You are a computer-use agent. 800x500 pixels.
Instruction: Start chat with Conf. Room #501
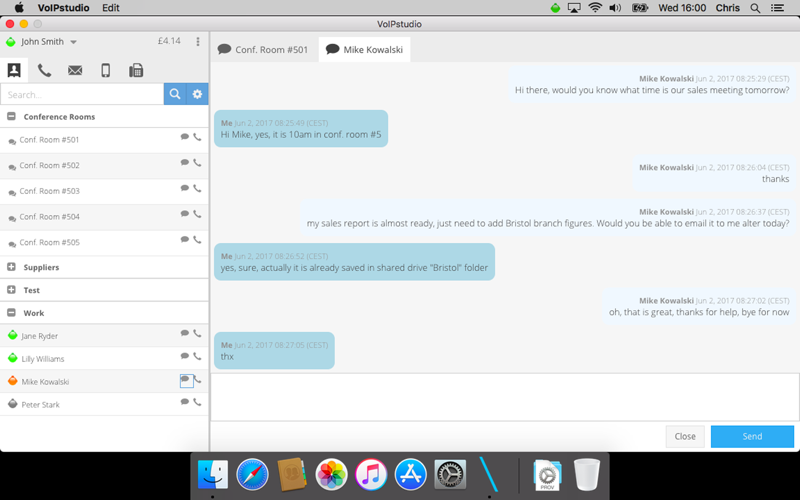(x=185, y=137)
